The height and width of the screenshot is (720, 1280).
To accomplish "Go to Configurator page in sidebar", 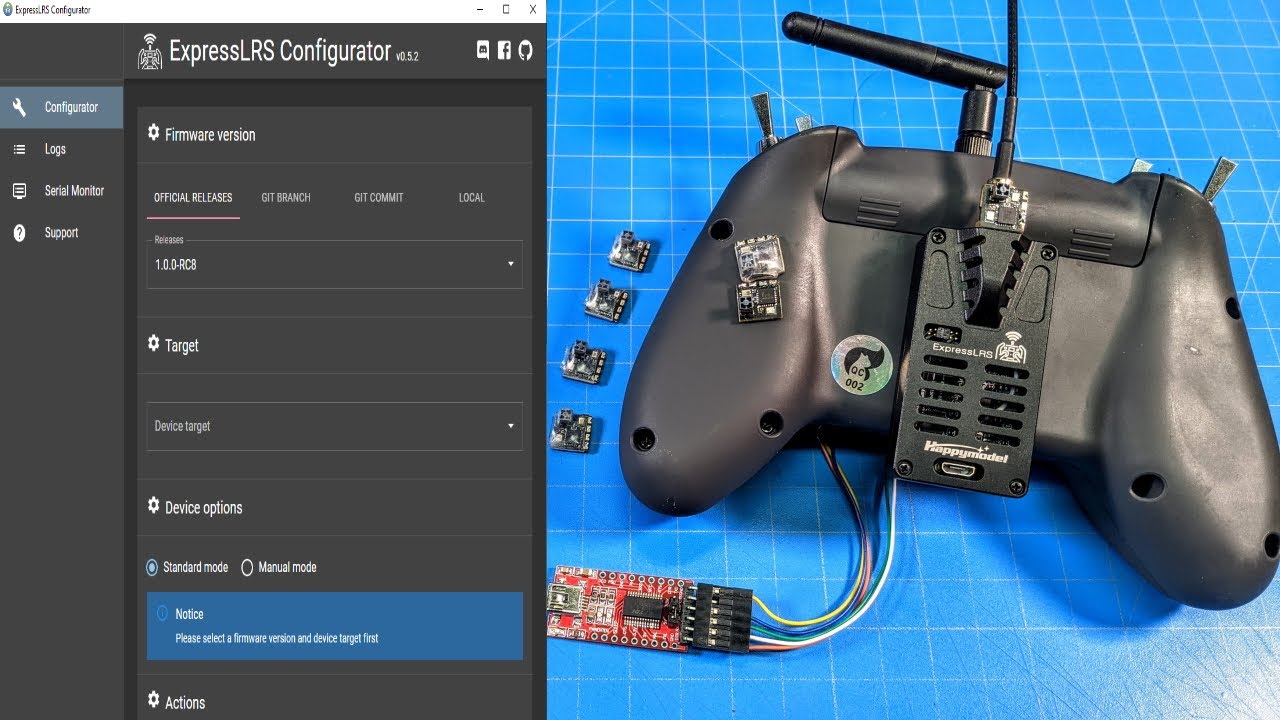I will click(61, 107).
